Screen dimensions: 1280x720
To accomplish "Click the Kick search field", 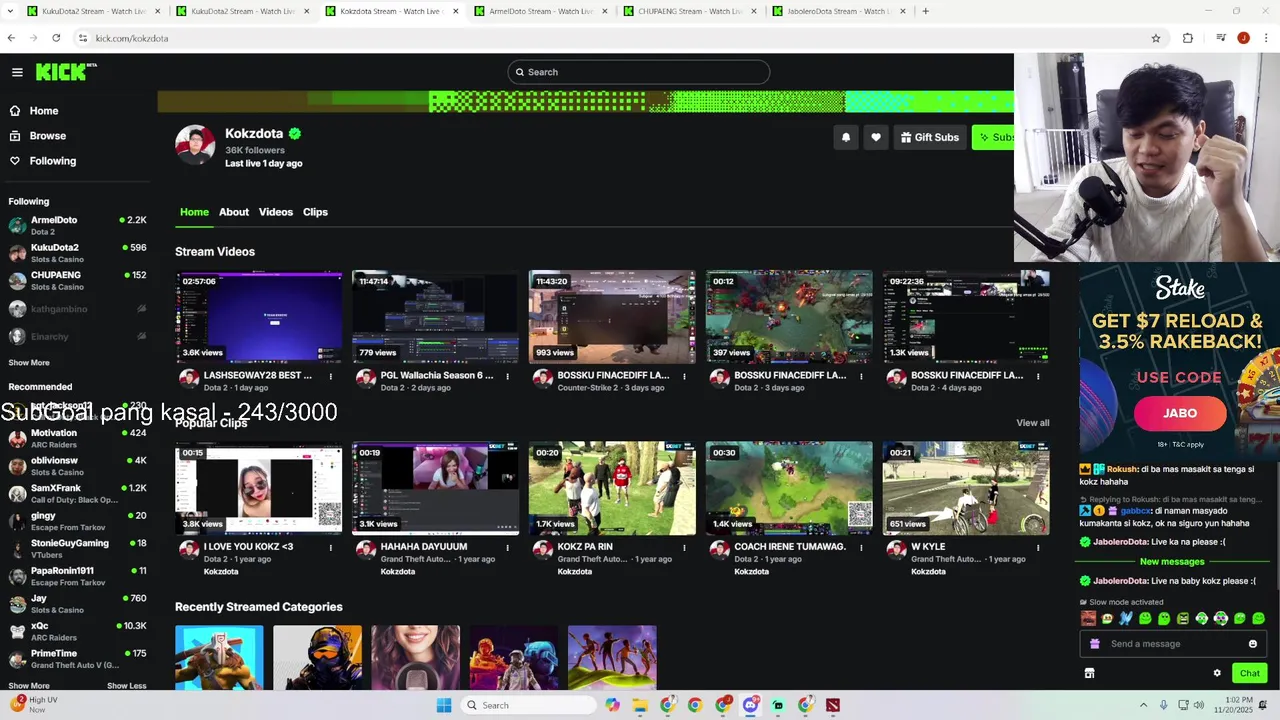I will click(x=638, y=72).
